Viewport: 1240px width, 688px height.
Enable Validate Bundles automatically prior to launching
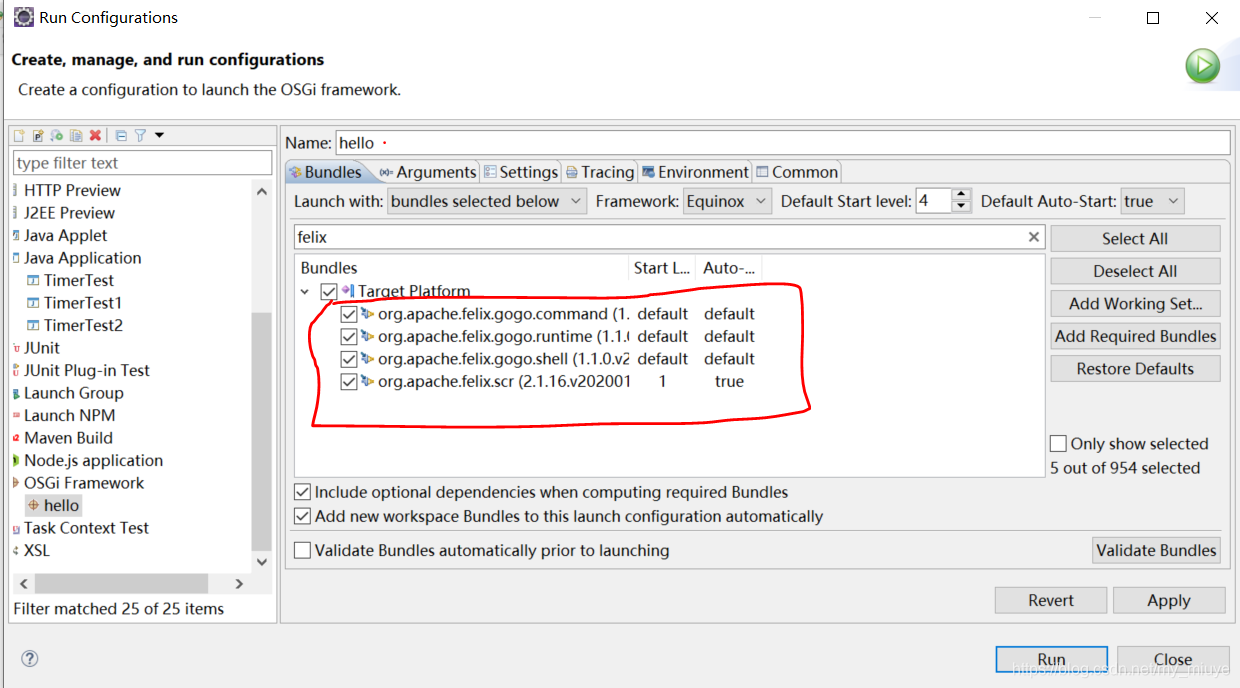pyautogui.click(x=302, y=550)
